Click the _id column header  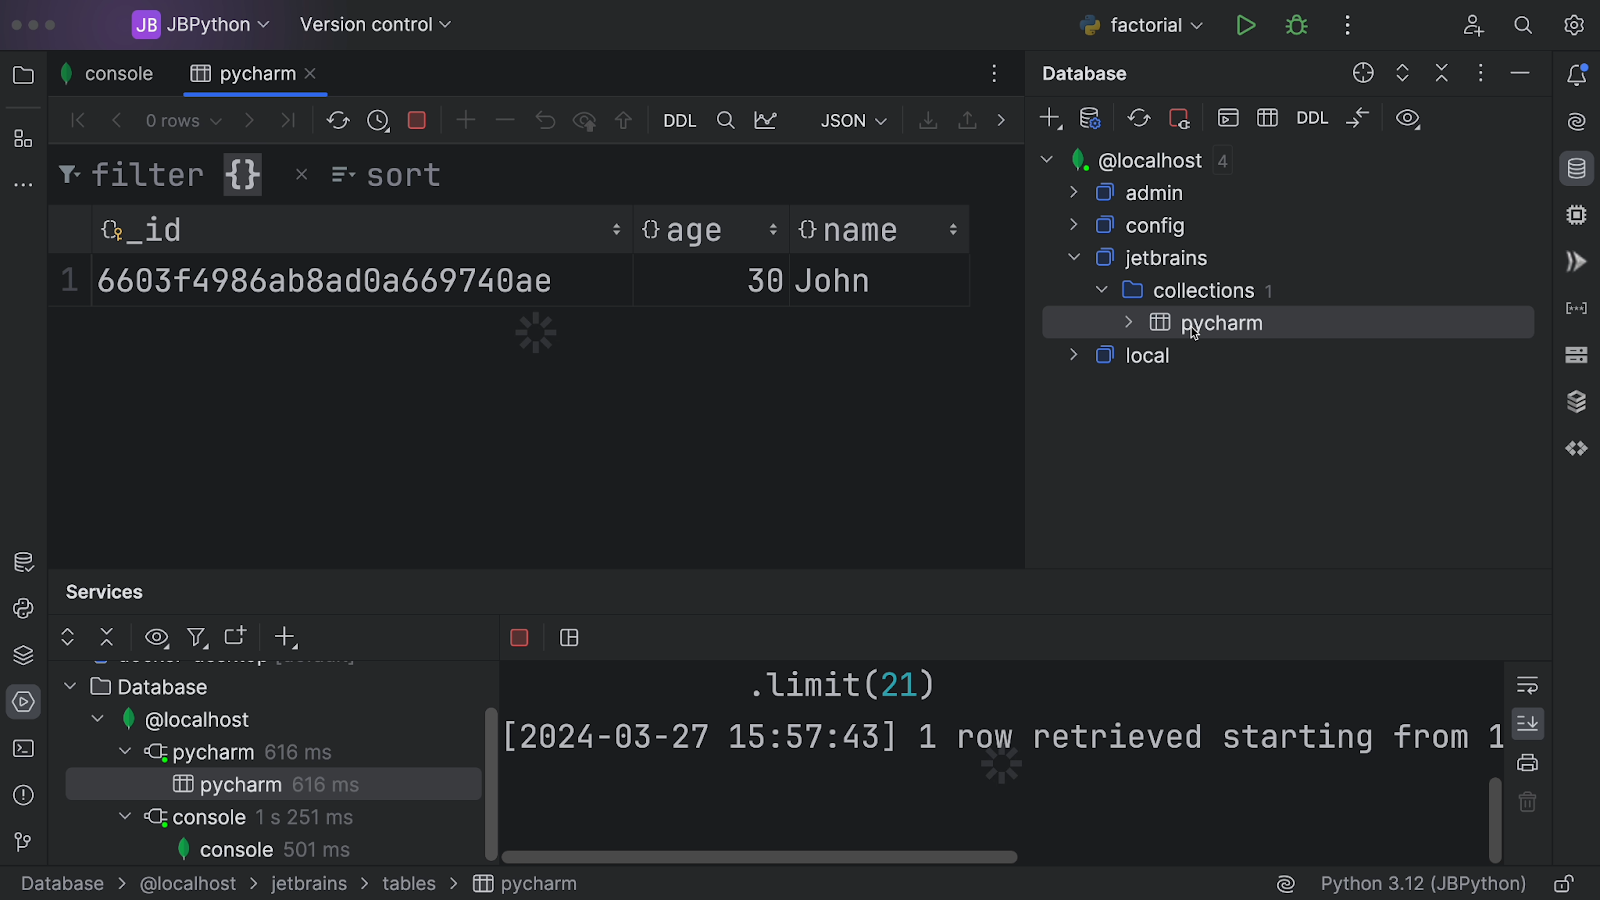tap(362, 231)
